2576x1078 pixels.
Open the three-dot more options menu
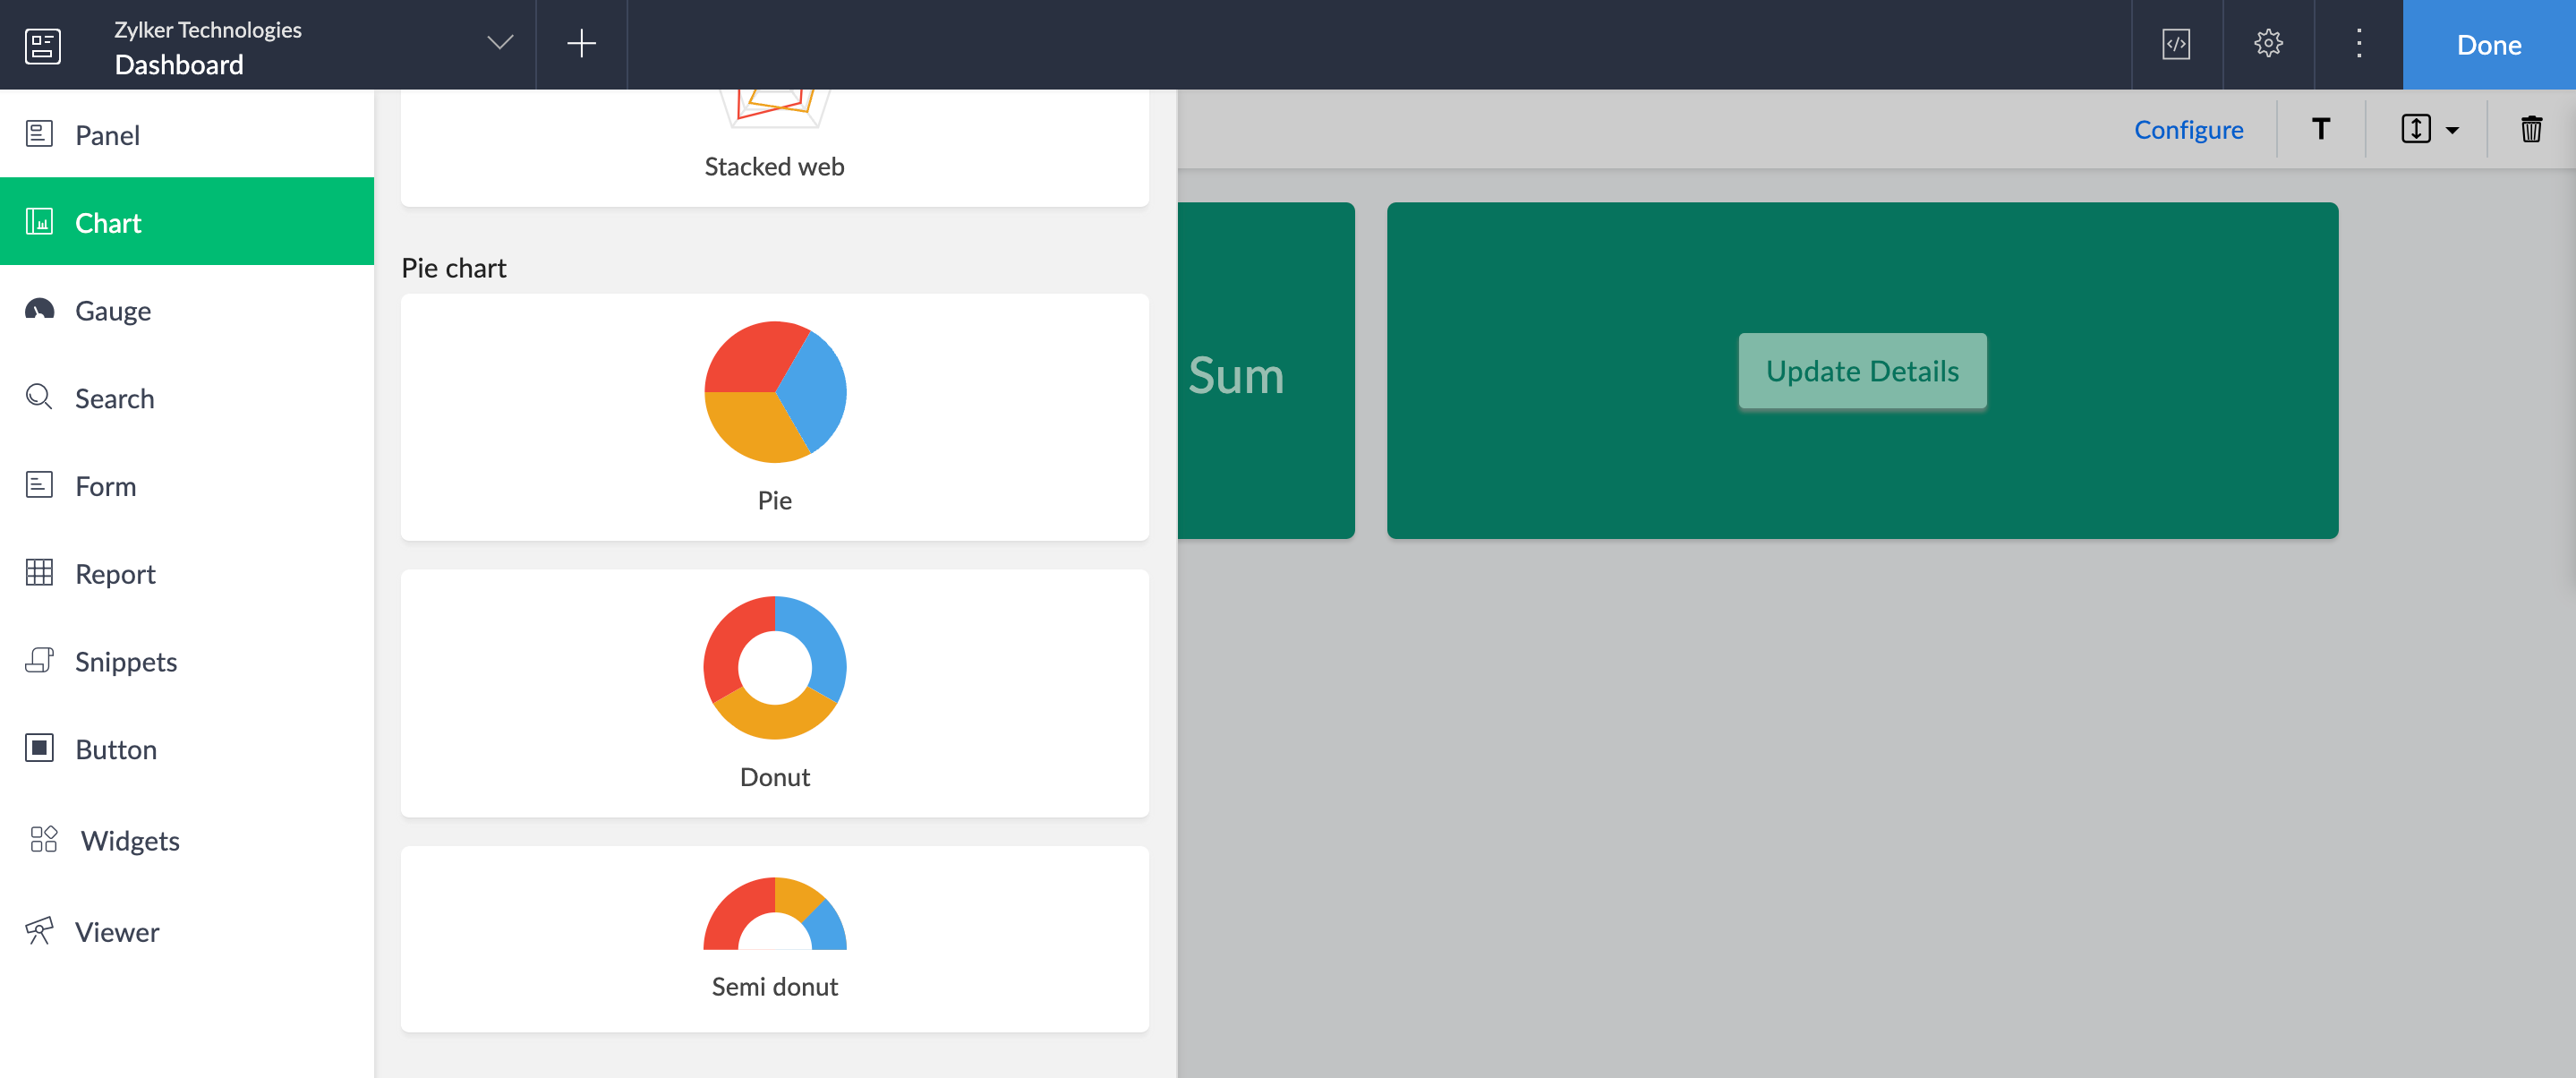pyautogui.click(x=2358, y=44)
